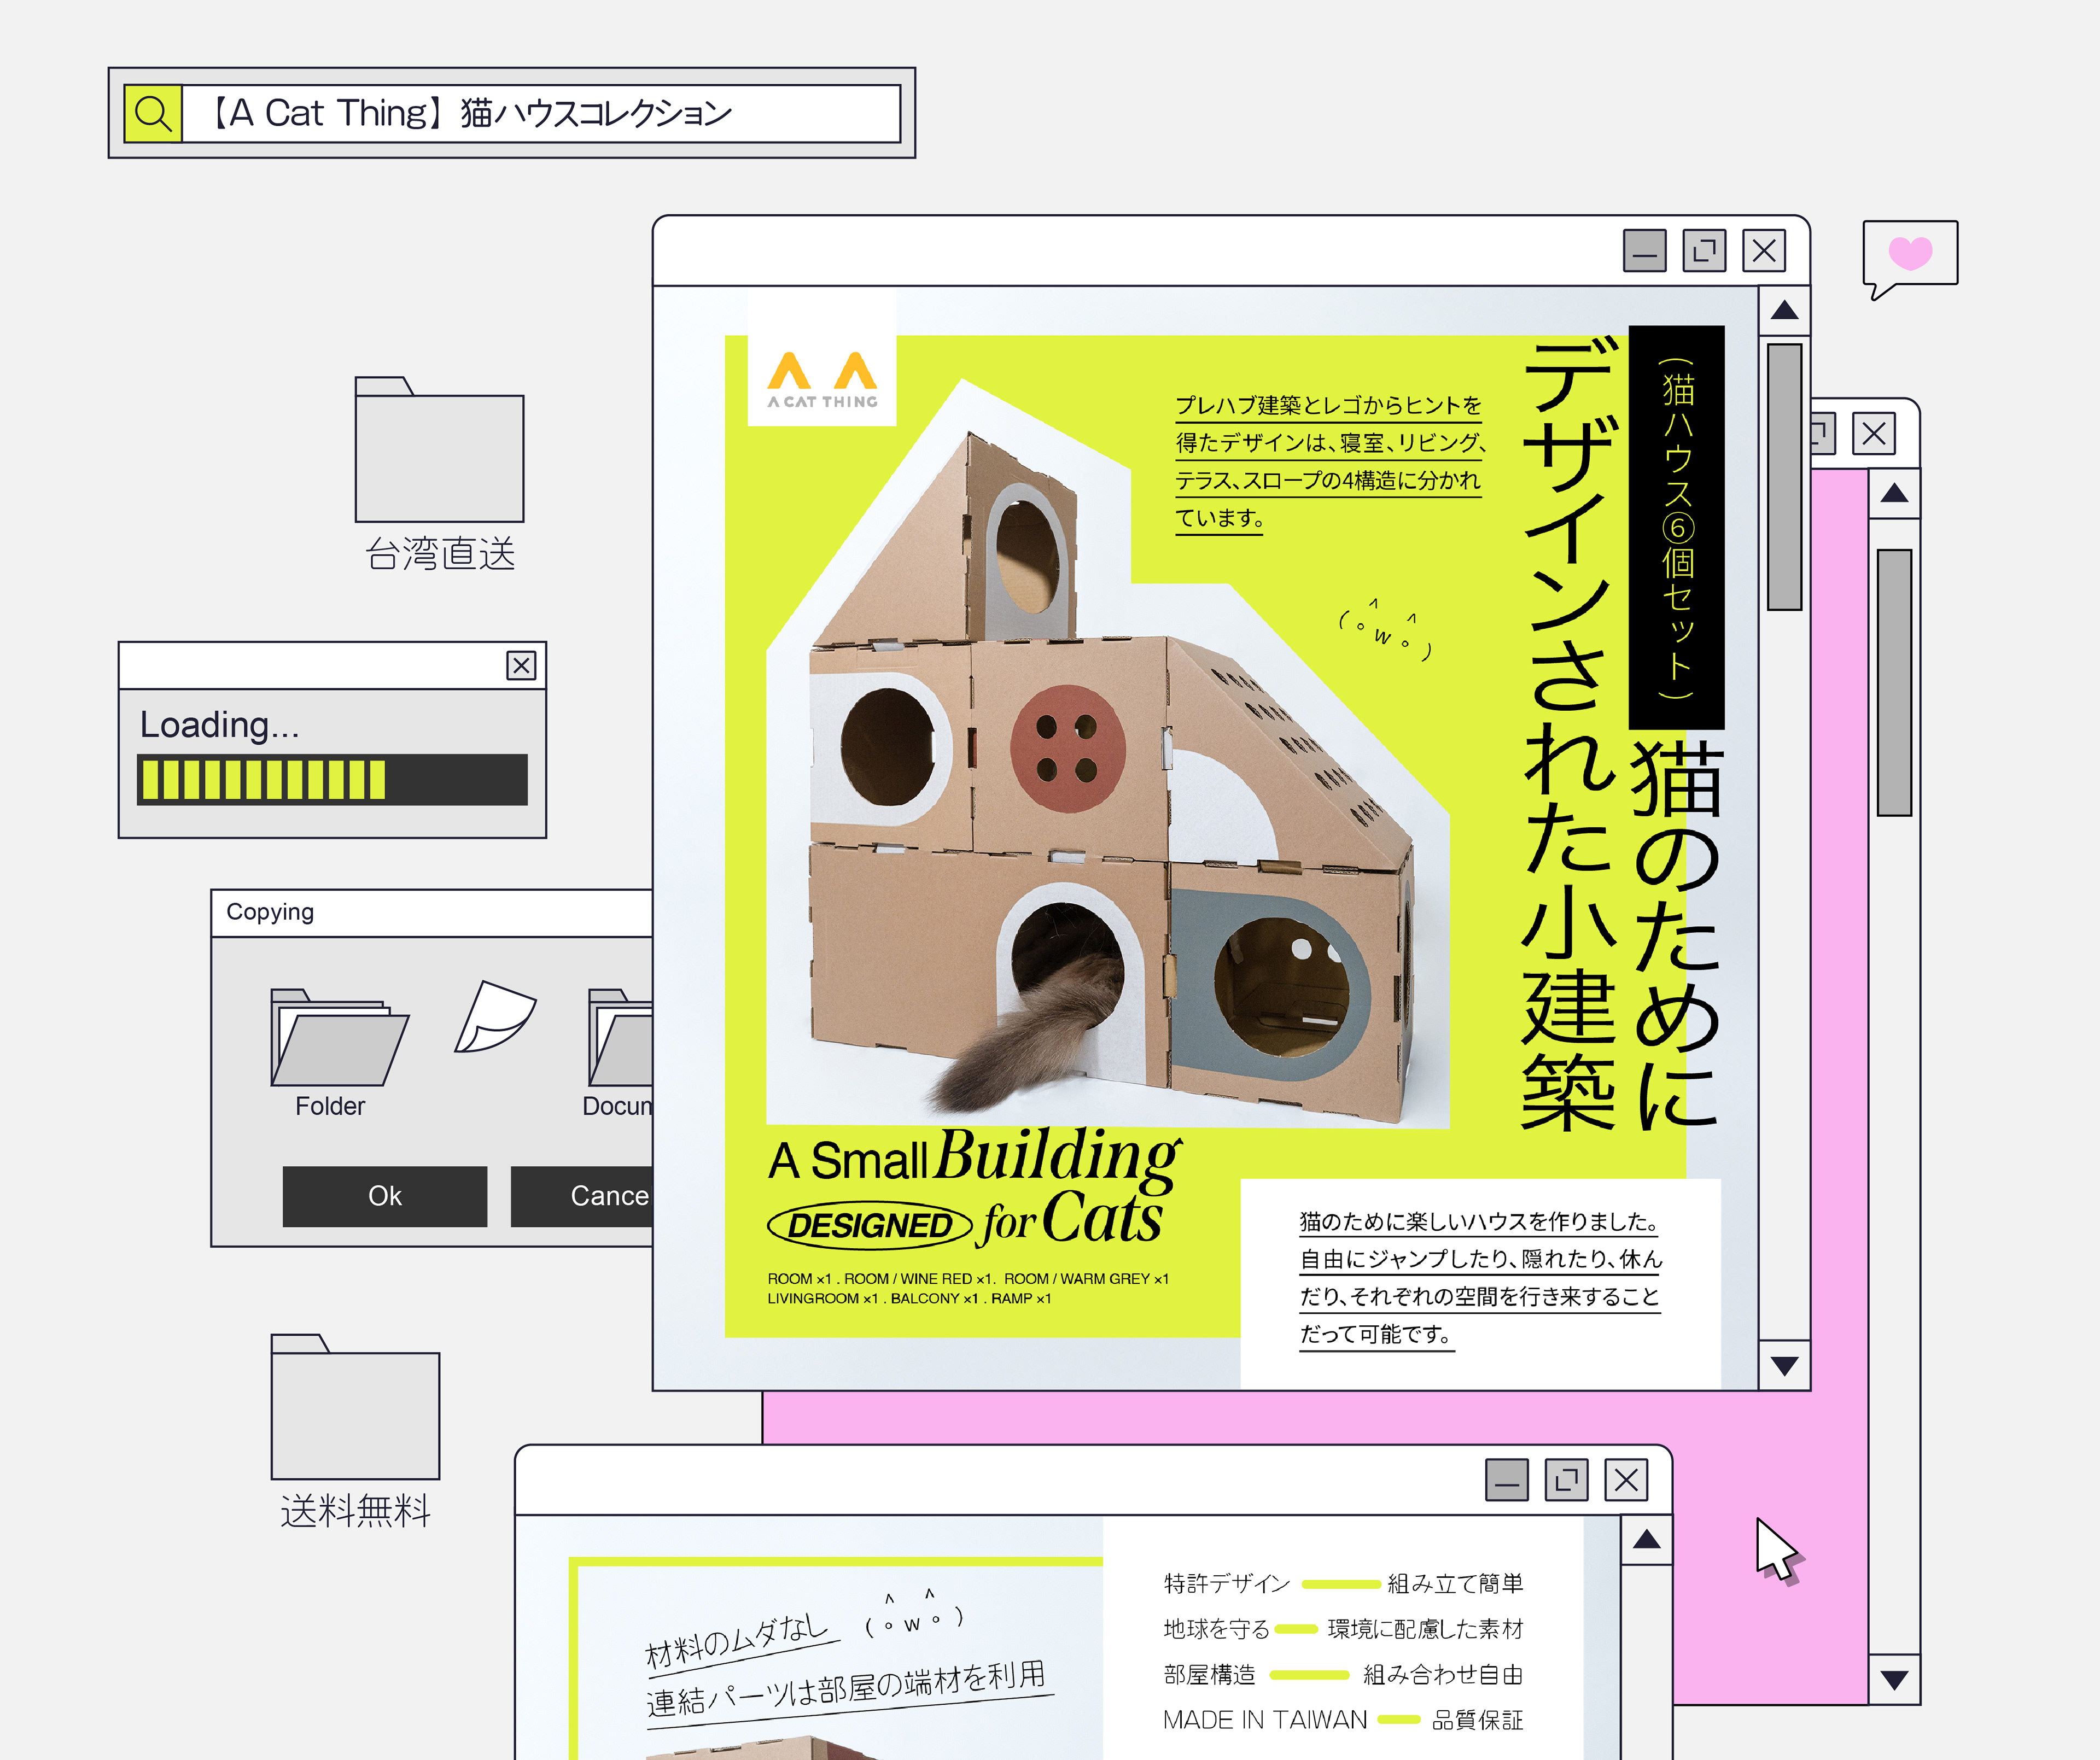Click the DESIGNED oval badge
Image resolution: width=2100 pixels, height=1760 pixels.
[x=869, y=1226]
